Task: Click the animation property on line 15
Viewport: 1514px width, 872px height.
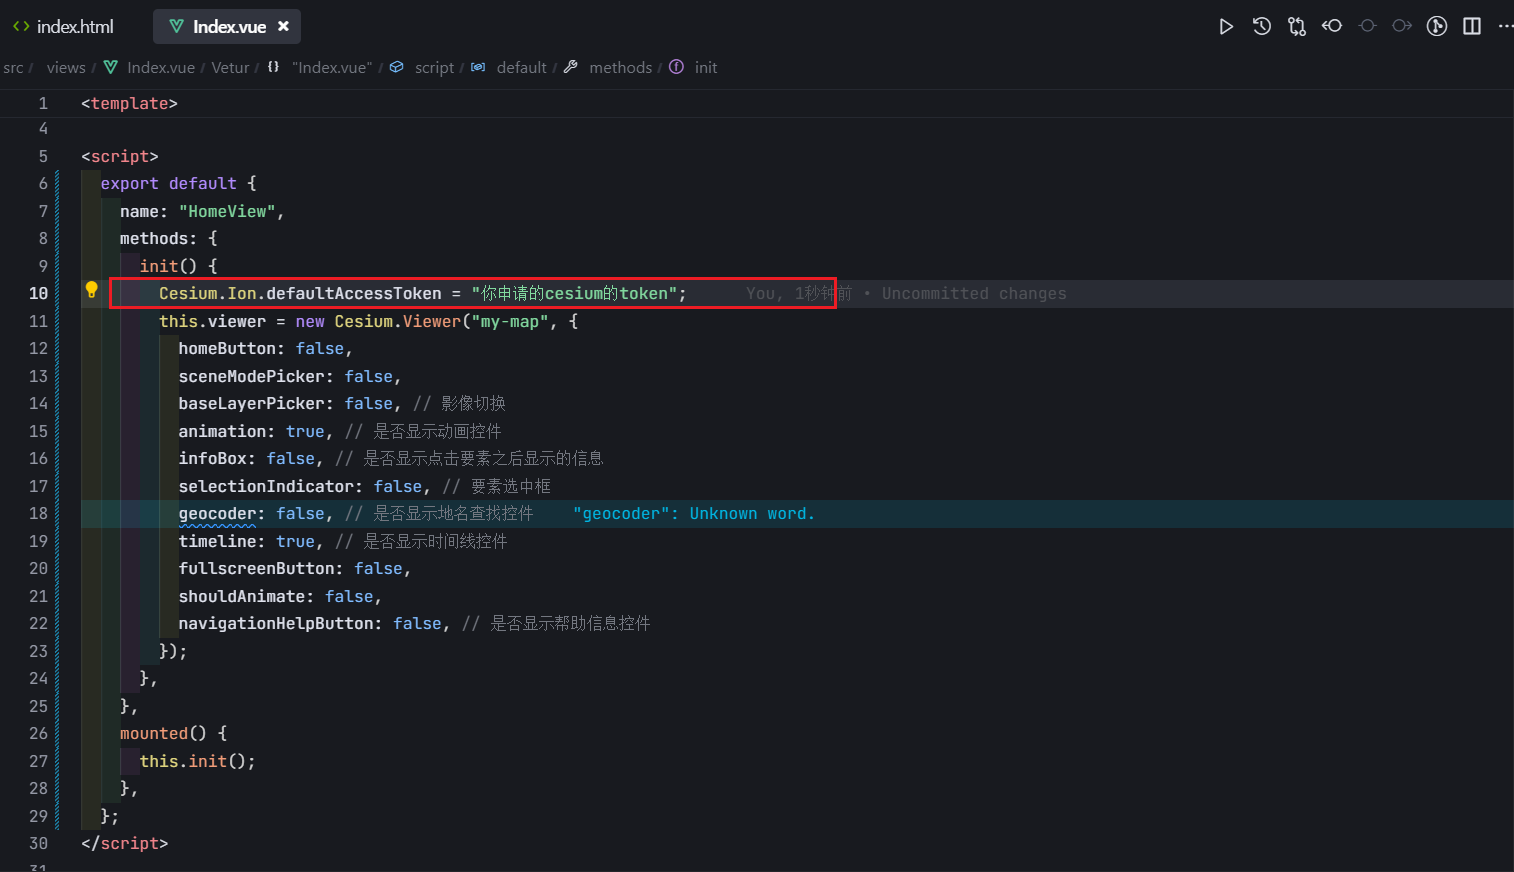Action: (x=222, y=432)
